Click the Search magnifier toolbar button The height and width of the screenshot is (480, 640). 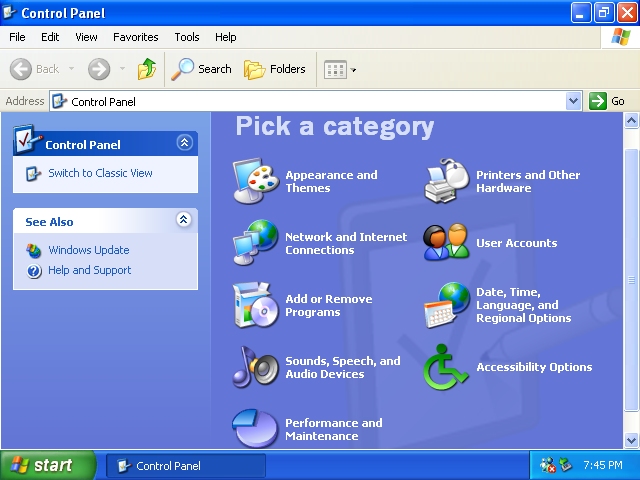(201, 69)
